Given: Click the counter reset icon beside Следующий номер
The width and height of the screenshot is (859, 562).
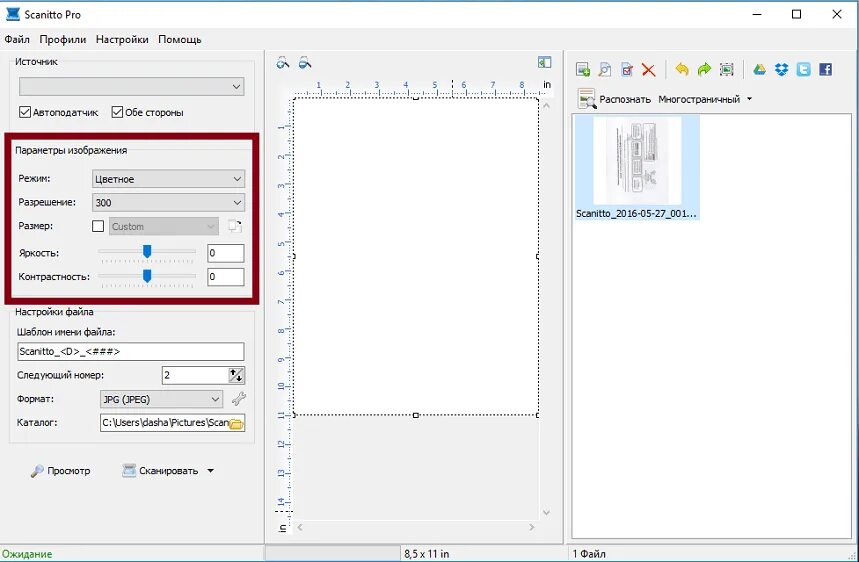Looking at the screenshot, I should tap(236, 375).
